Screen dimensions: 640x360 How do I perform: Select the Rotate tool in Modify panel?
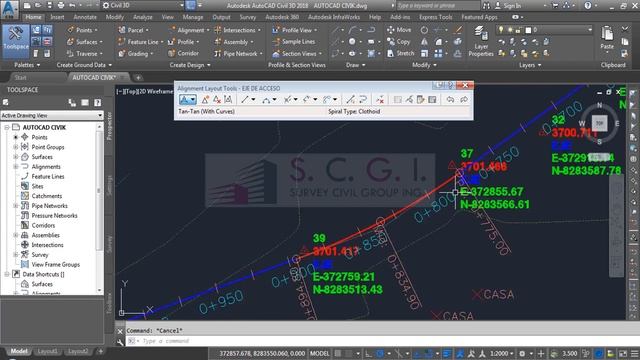(x=424, y=30)
